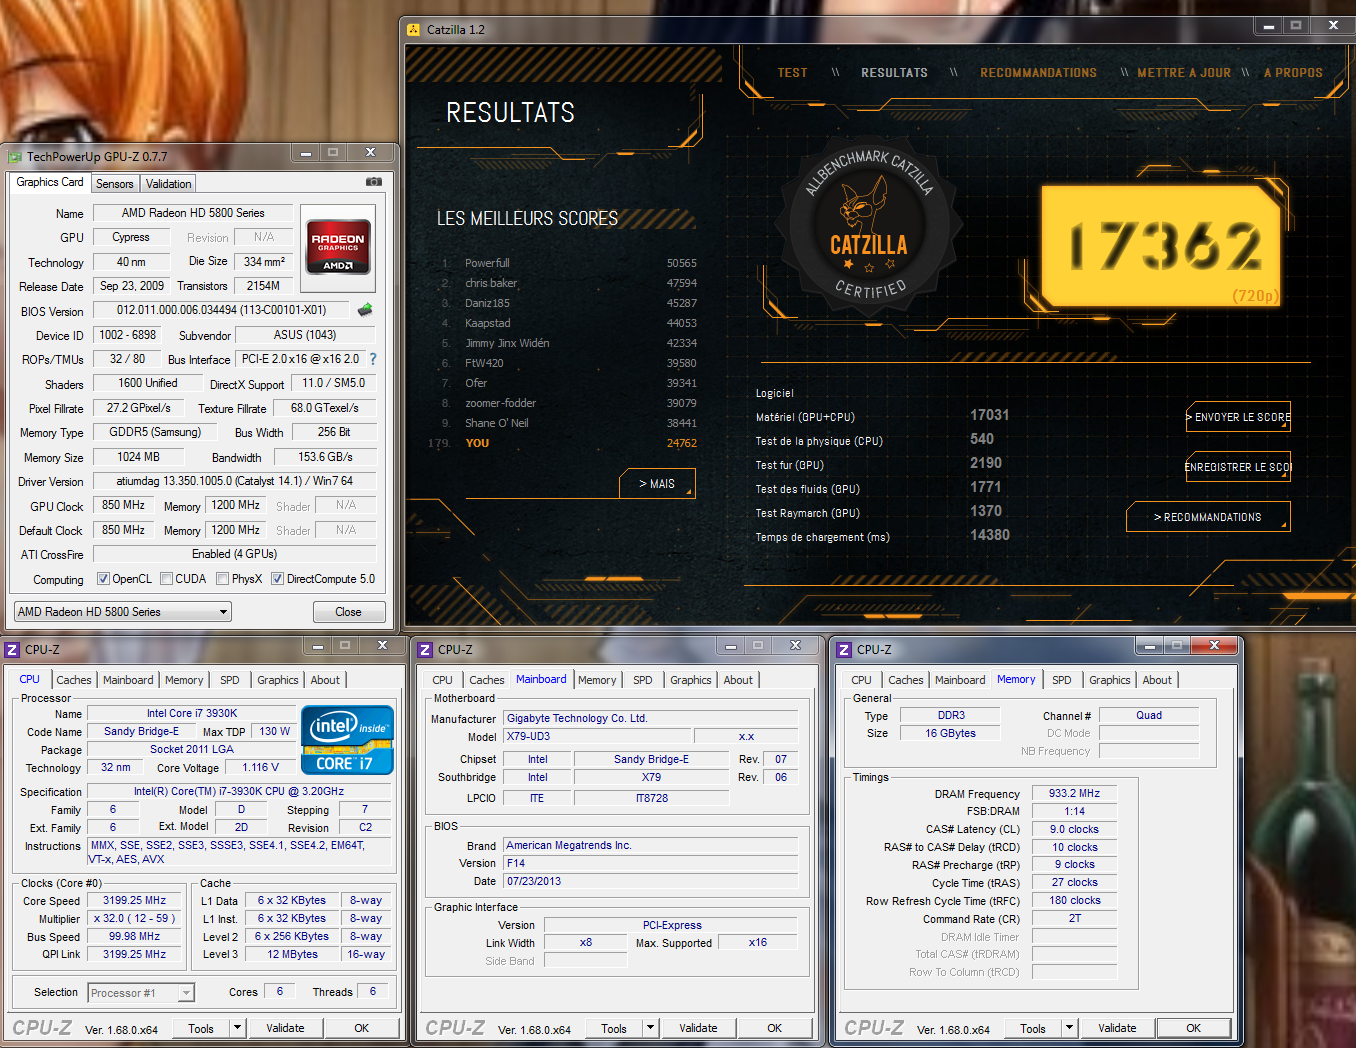1356x1048 pixels.
Task: Click the ENREGISTRER LE SCORE button
Action: [1238, 467]
